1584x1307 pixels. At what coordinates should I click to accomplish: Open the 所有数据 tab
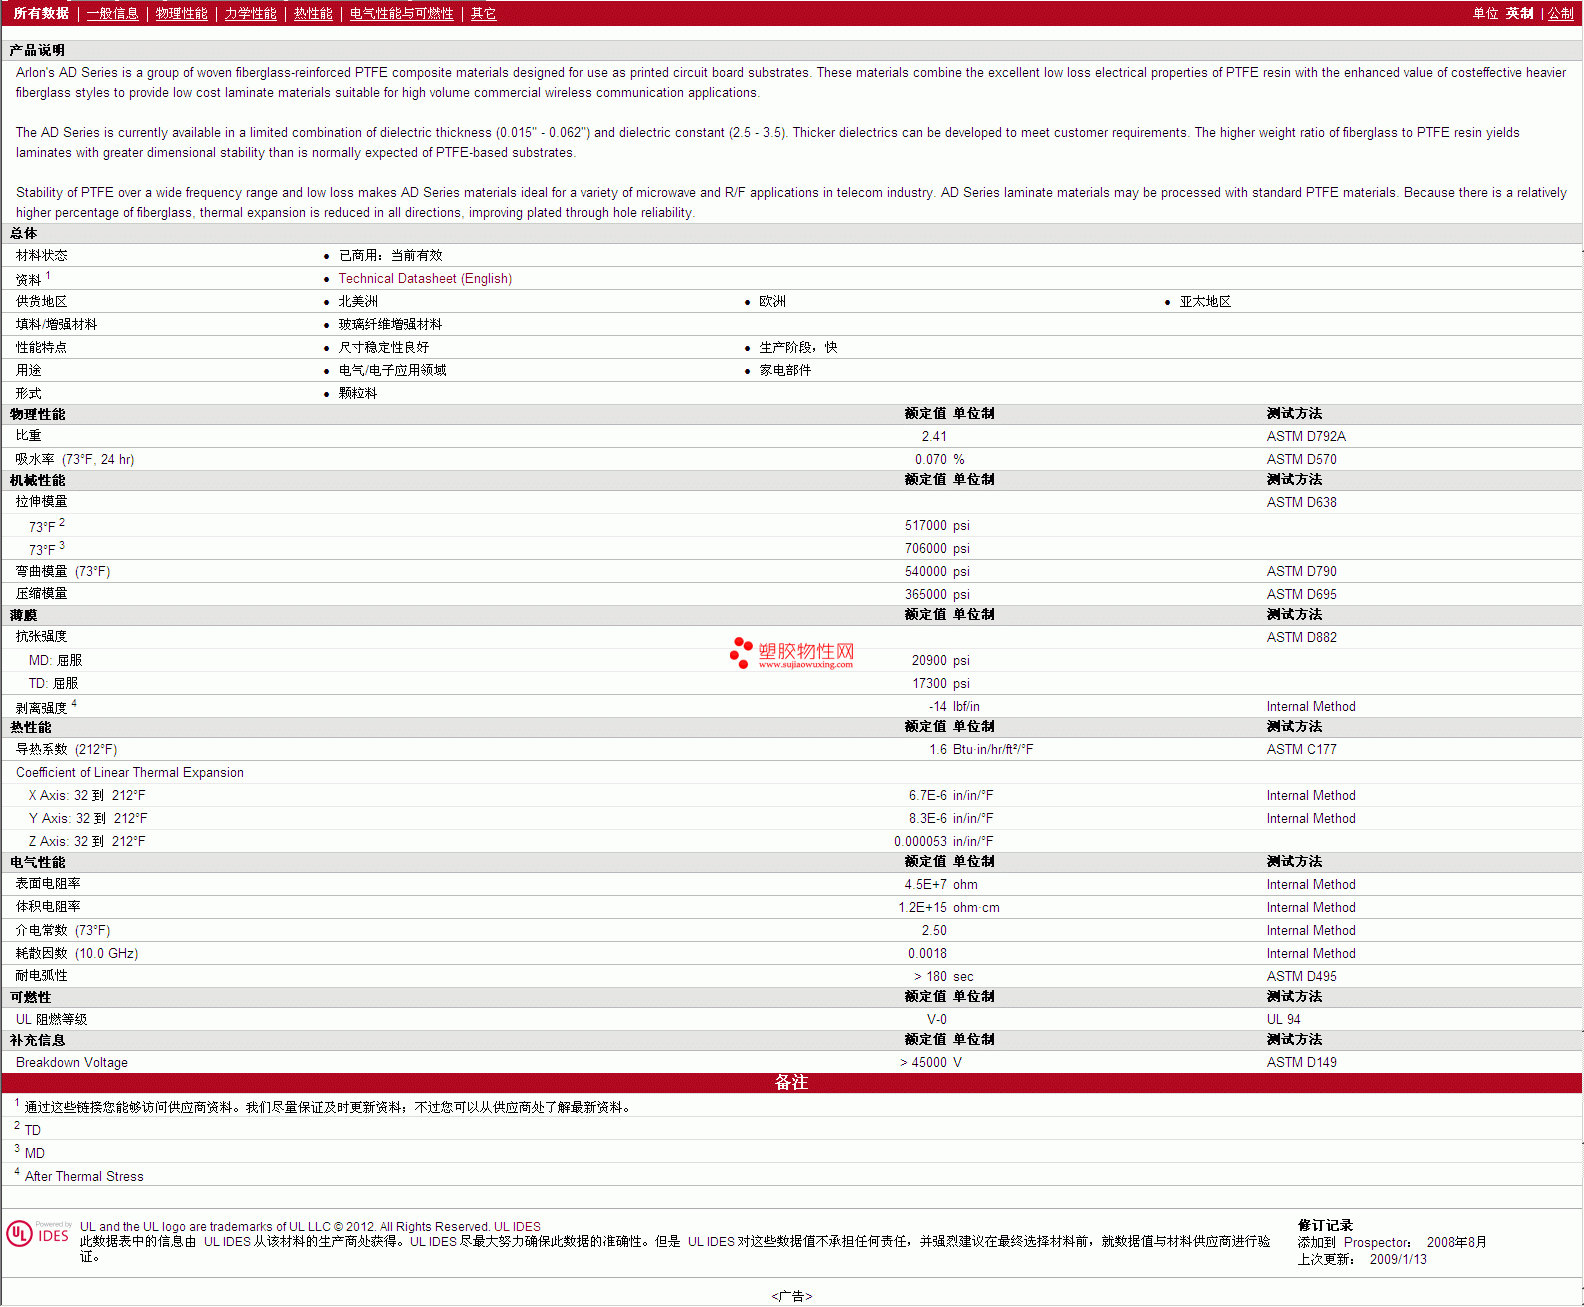tap(41, 14)
